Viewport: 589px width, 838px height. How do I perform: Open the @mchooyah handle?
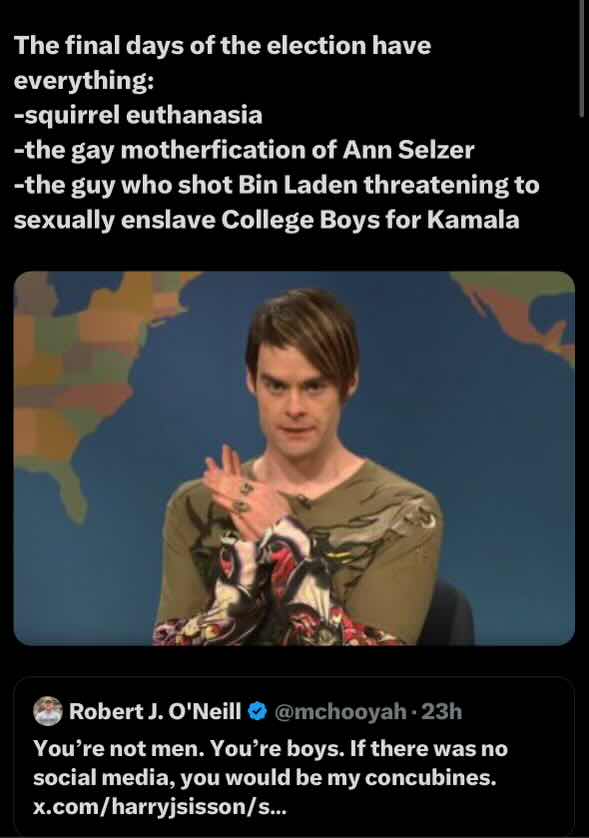click(340, 711)
